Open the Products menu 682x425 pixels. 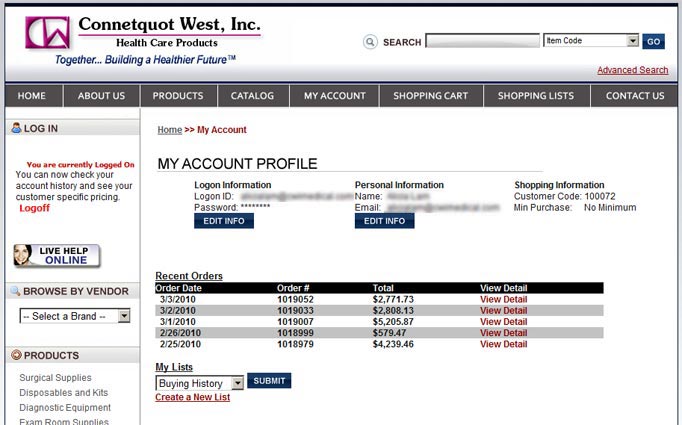click(x=178, y=96)
